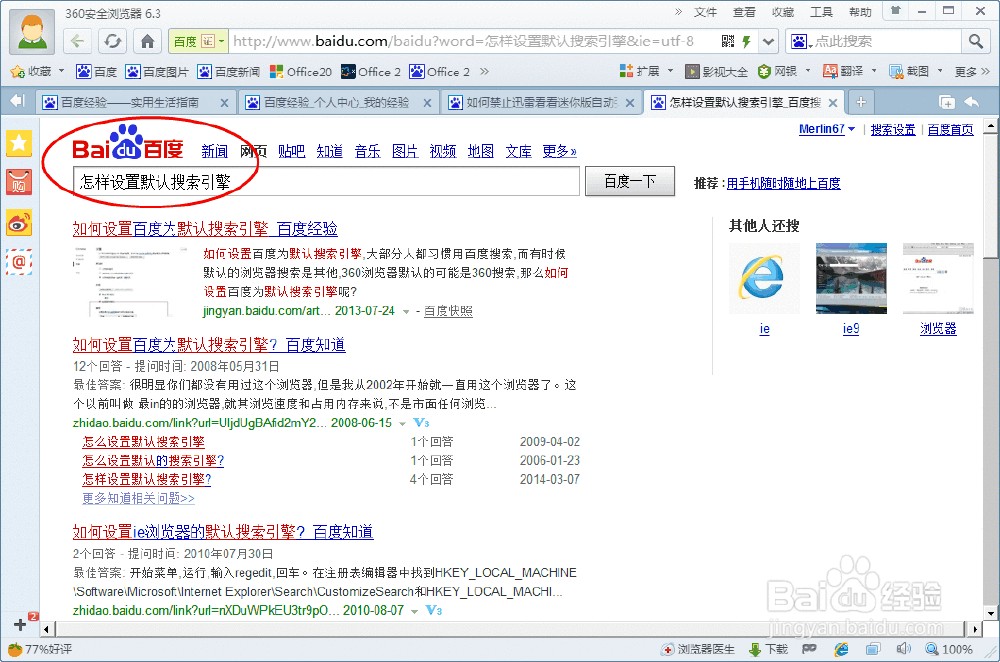The image size is (1000, 662).
Task: Click the search magnifier icon
Action: click(975, 41)
